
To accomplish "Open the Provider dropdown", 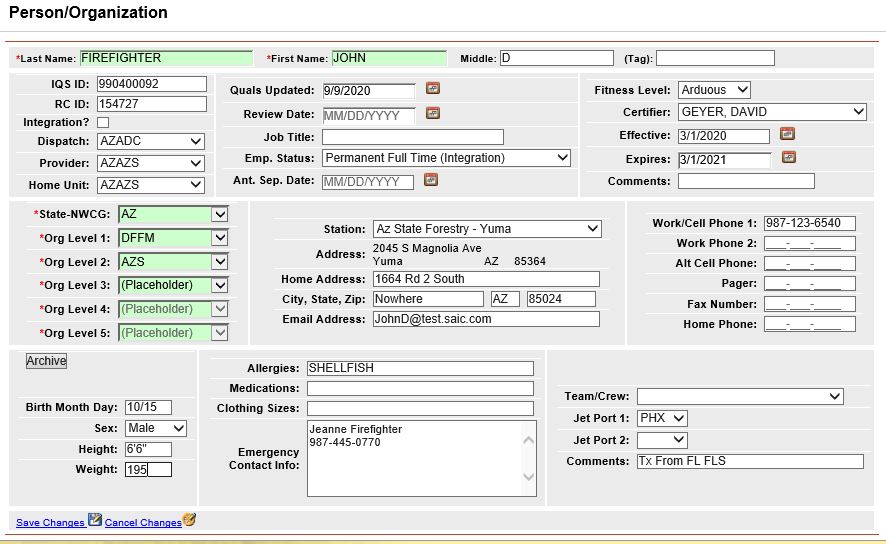I will point(151,163).
